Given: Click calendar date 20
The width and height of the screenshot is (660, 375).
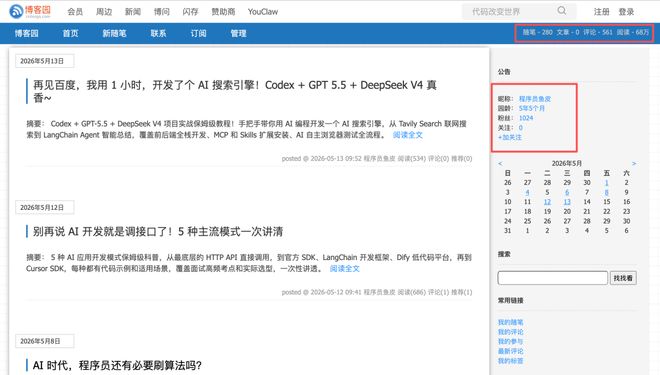Looking at the screenshot, I should (567, 212).
